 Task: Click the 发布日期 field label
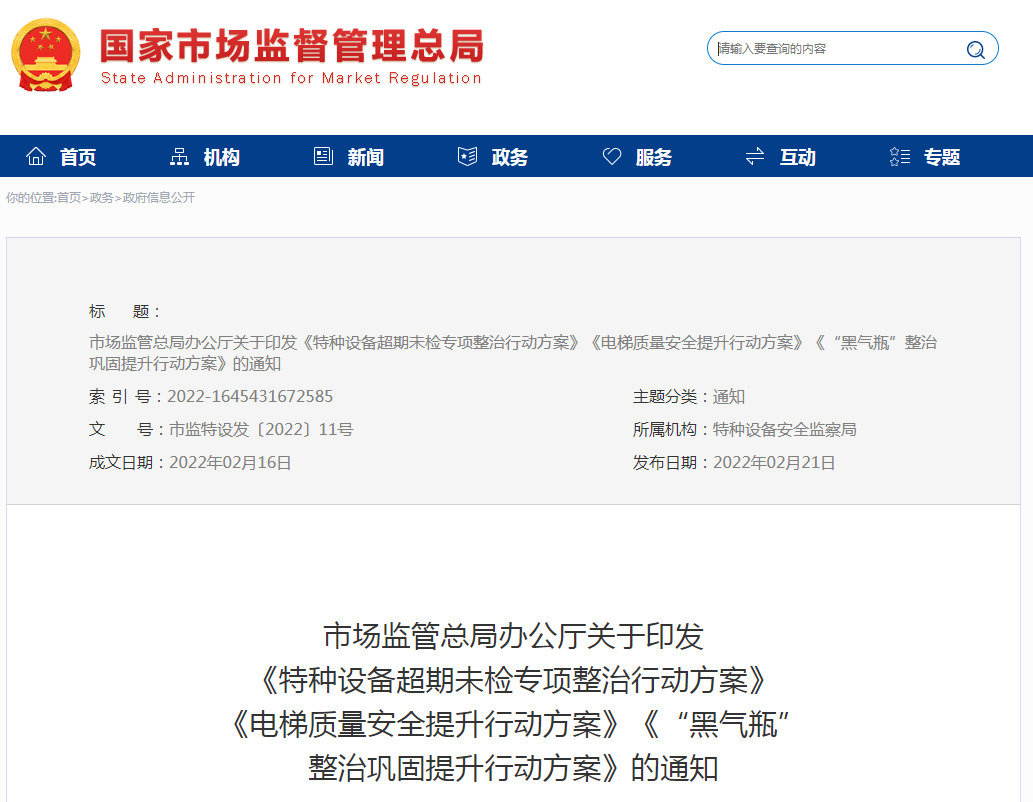pyautogui.click(x=669, y=463)
